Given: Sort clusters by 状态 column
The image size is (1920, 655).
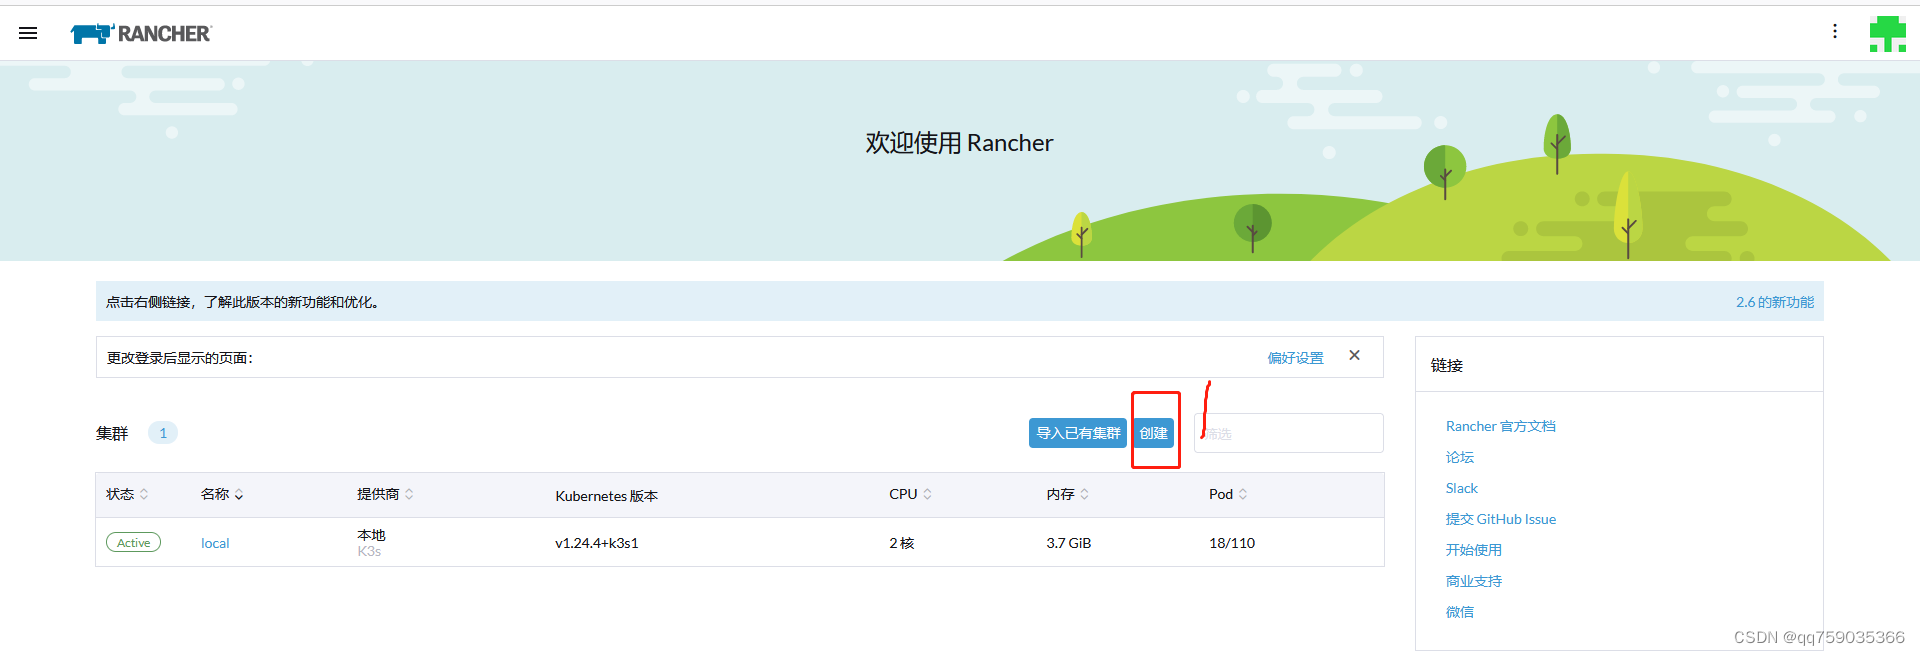Looking at the screenshot, I should point(127,494).
